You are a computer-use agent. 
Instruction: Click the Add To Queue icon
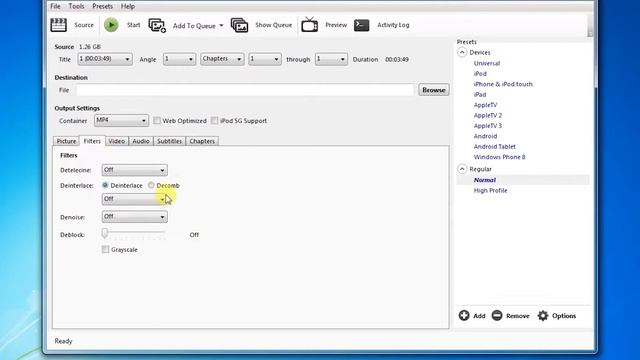tap(157, 25)
